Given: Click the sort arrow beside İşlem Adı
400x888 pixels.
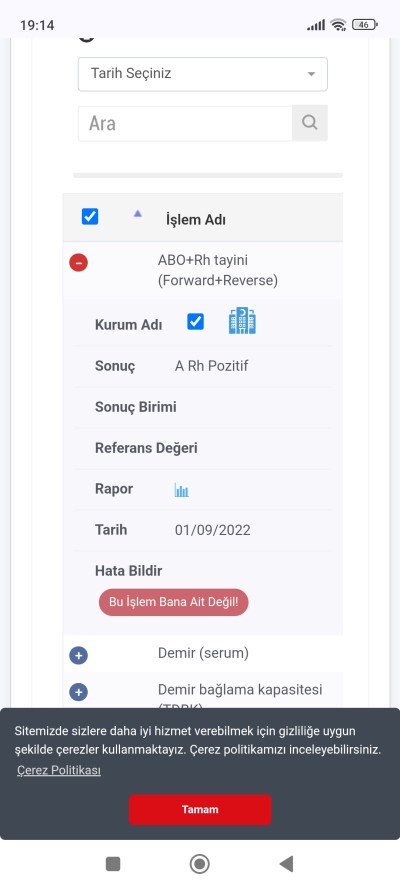Looking at the screenshot, I should pyautogui.click(x=137, y=214).
